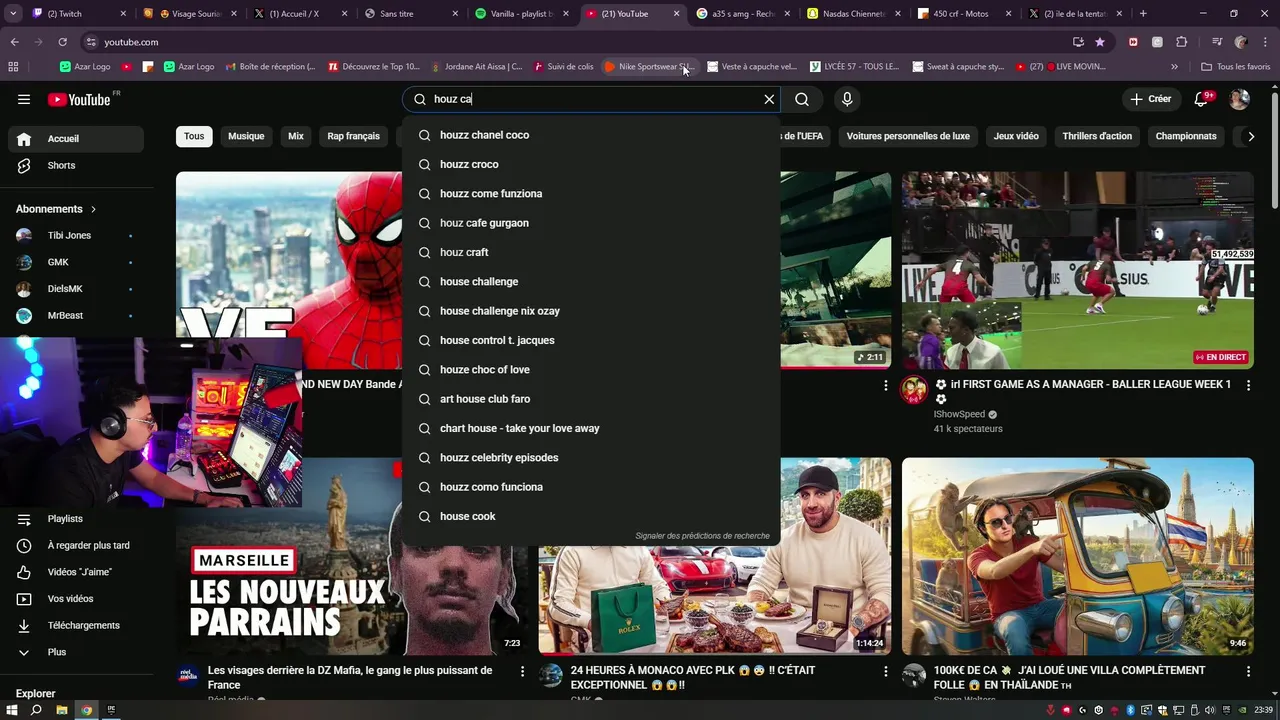This screenshot has width=1280, height=720.
Task: Open Vidéos "J'aime" in sidebar
Action: coord(76,572)
